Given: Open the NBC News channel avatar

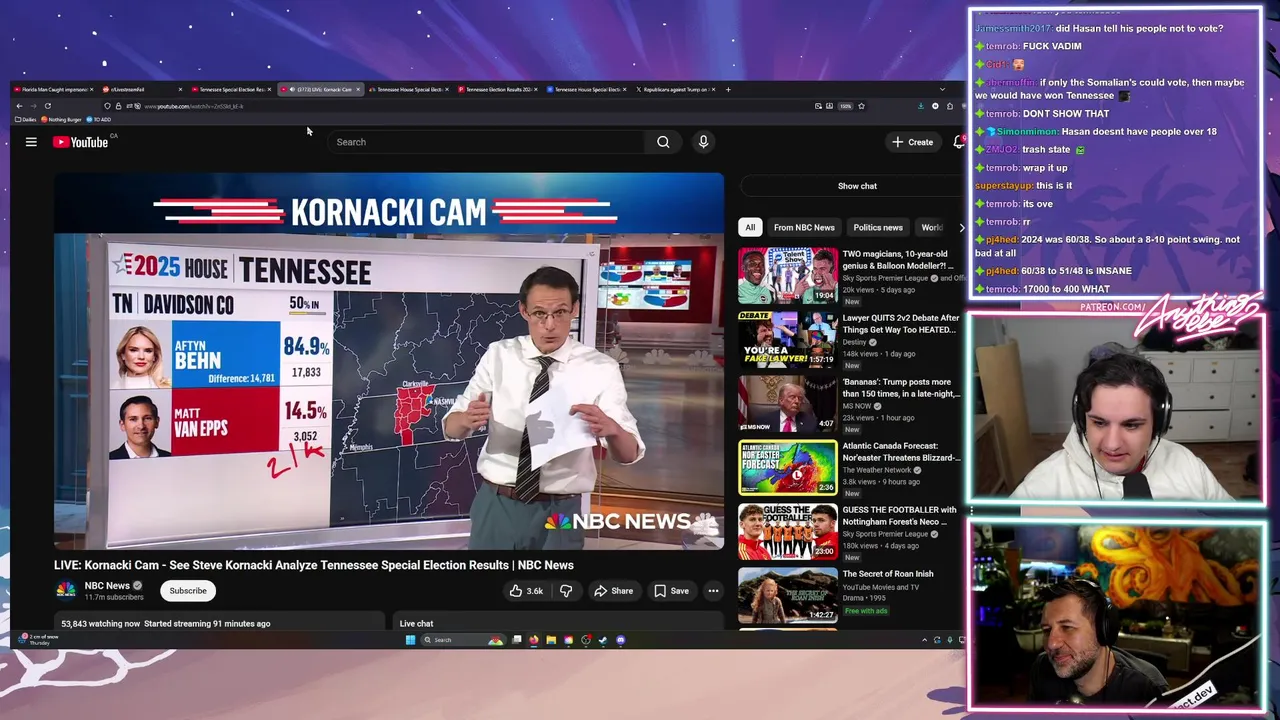Looking at the screenshot, I should pos(66,590).
